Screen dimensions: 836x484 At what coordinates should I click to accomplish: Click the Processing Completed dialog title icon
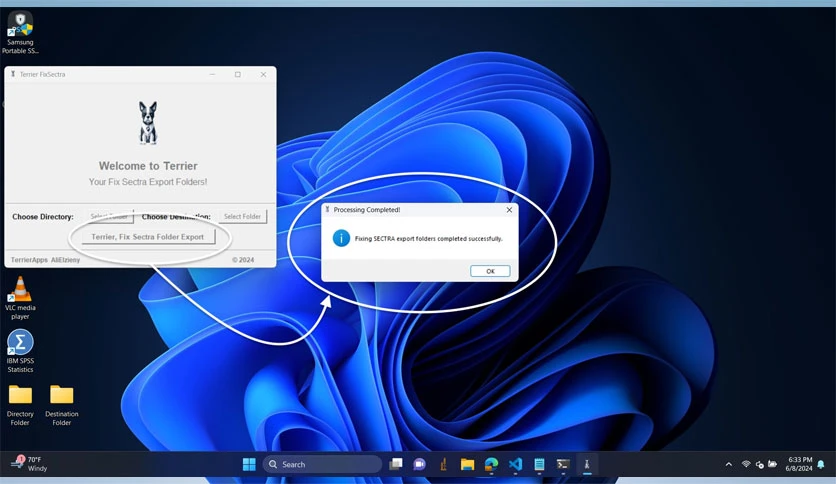[x=327, y=209]
